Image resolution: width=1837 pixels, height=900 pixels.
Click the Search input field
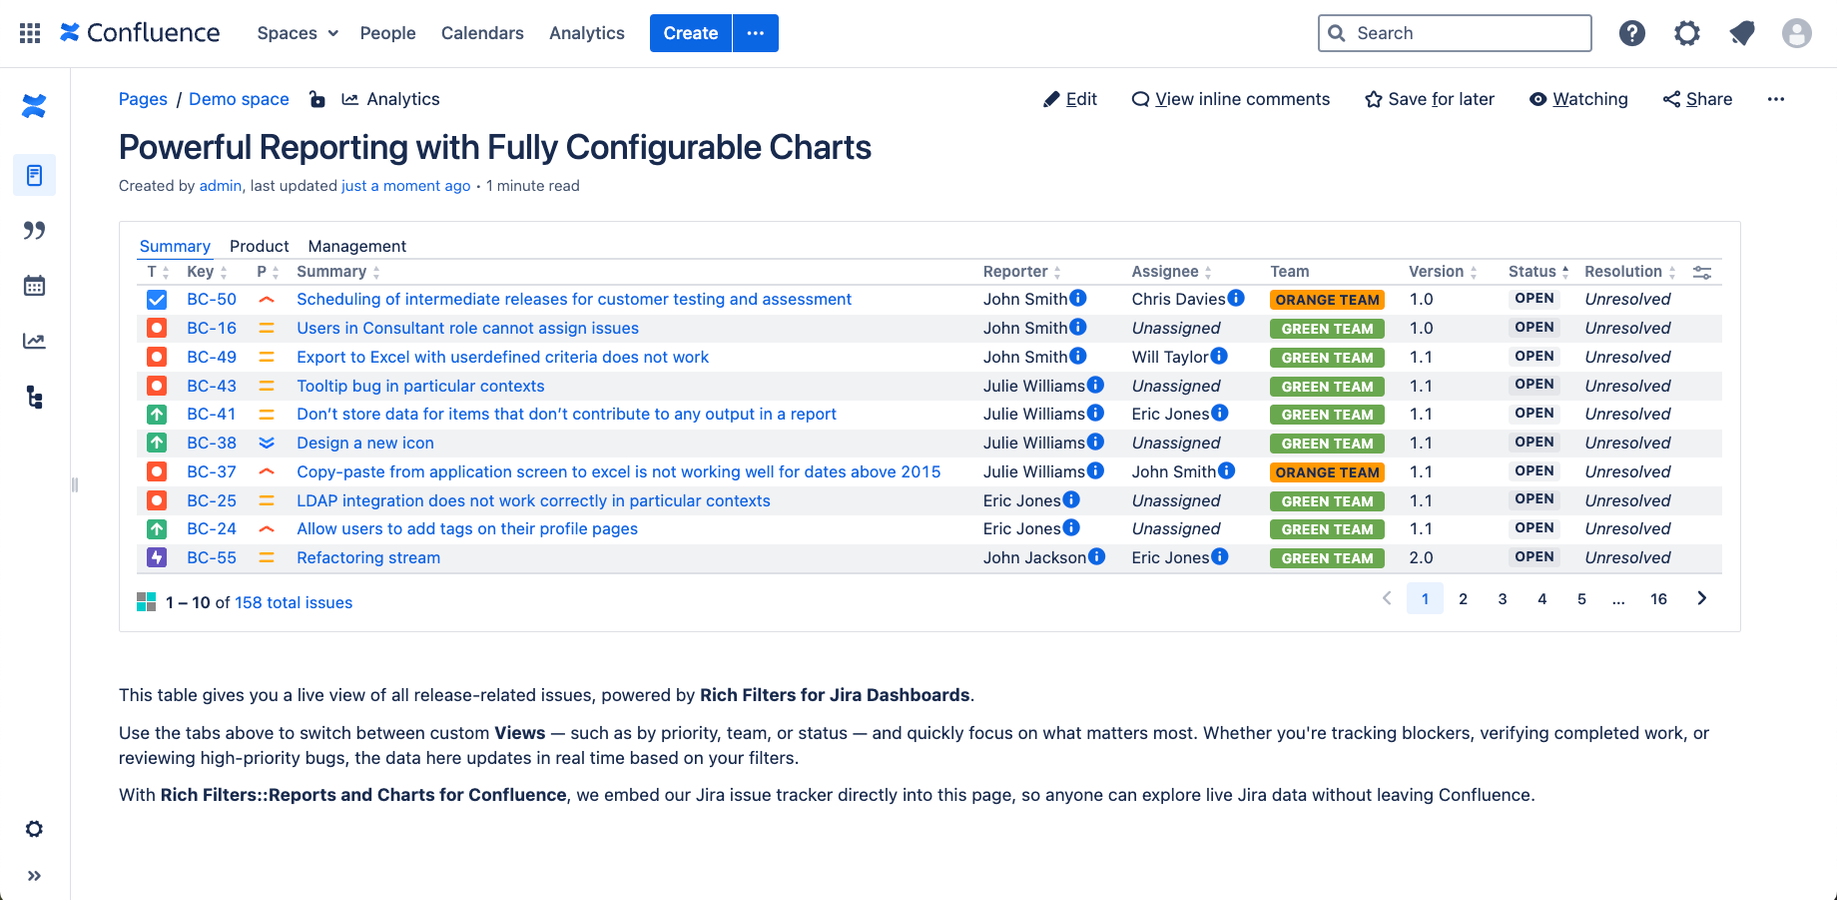click(x=1455, y=33)
